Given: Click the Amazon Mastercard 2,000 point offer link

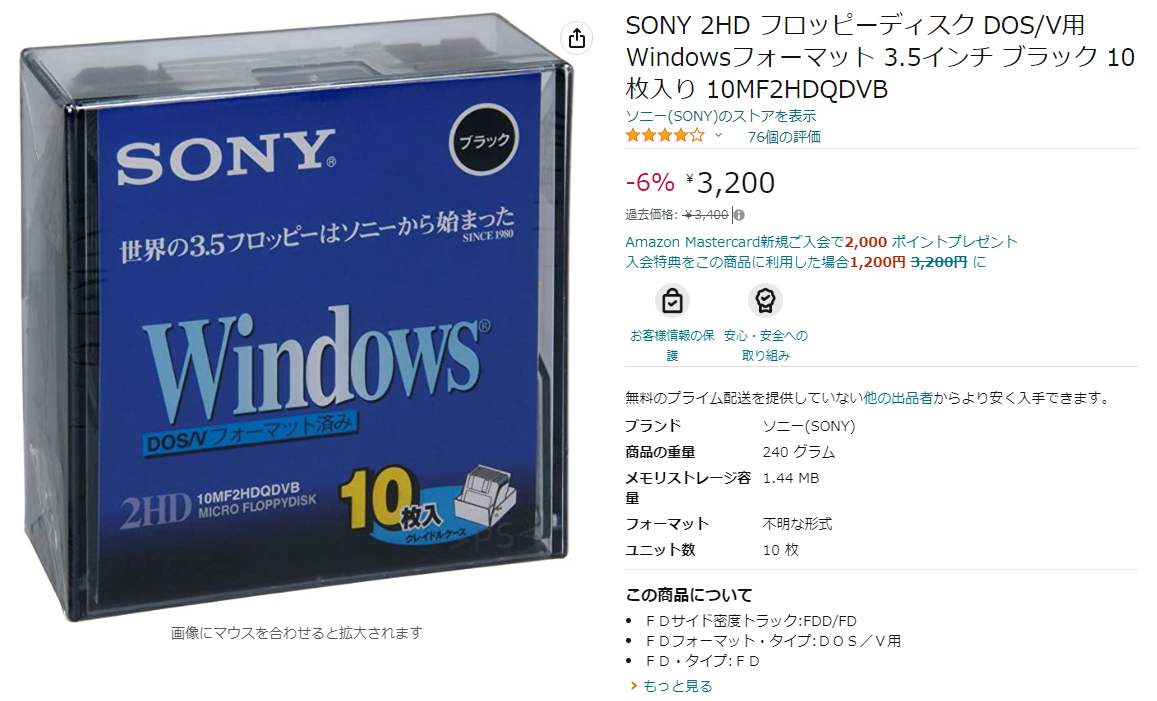Looking at the screenshot, I should pos(821,241).
